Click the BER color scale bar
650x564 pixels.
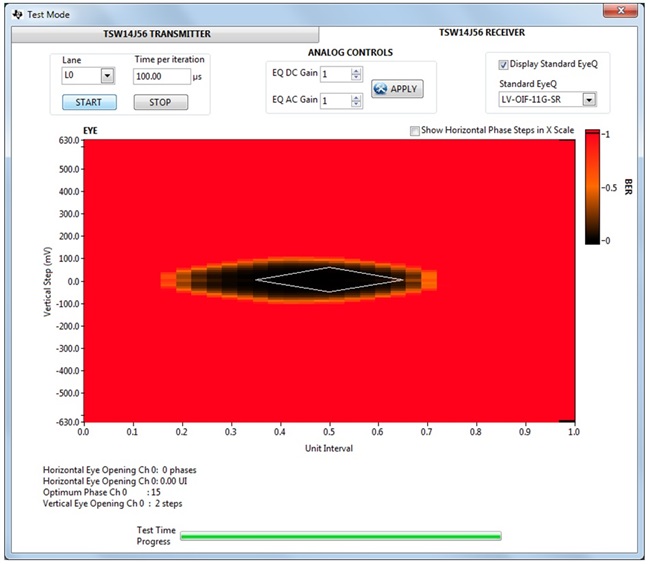click(x=592, y=187)
